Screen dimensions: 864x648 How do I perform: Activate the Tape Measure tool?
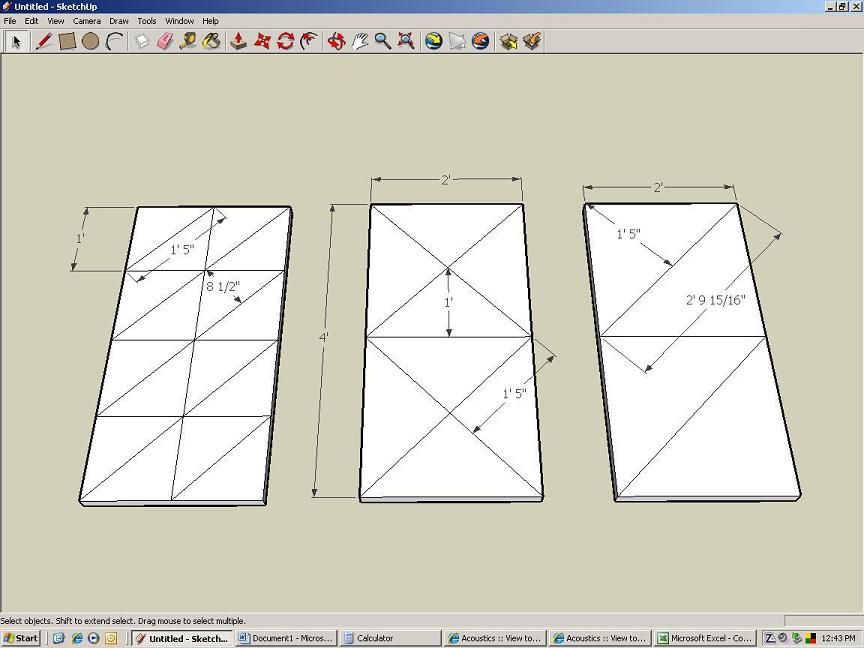(188, 41)
